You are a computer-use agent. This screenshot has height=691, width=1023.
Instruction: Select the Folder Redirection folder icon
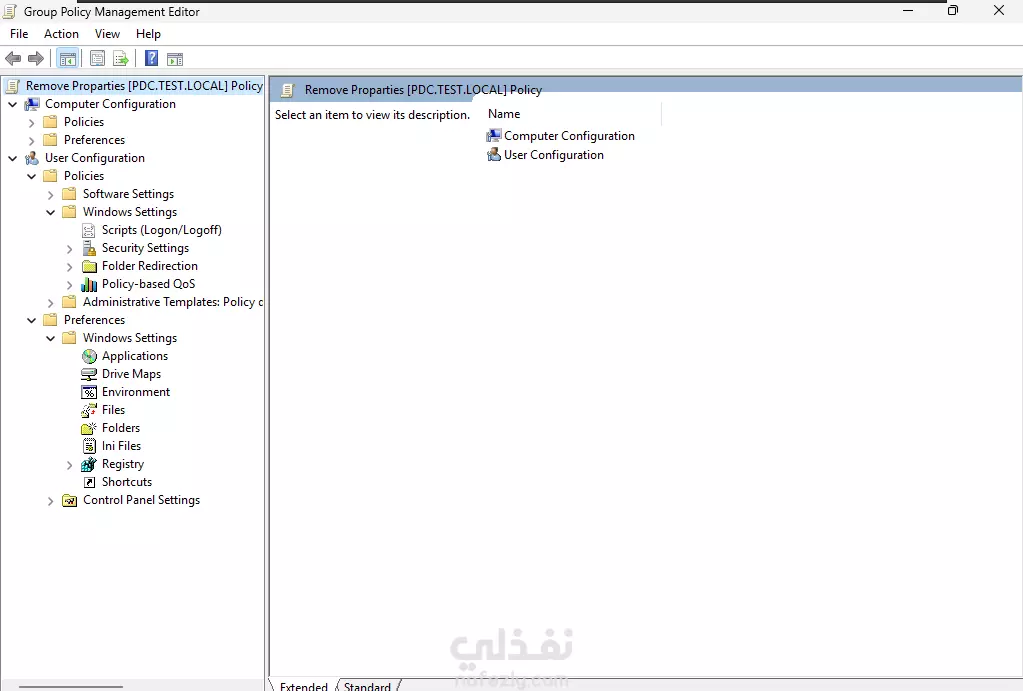pyautogui.click(x=89, y=266)
